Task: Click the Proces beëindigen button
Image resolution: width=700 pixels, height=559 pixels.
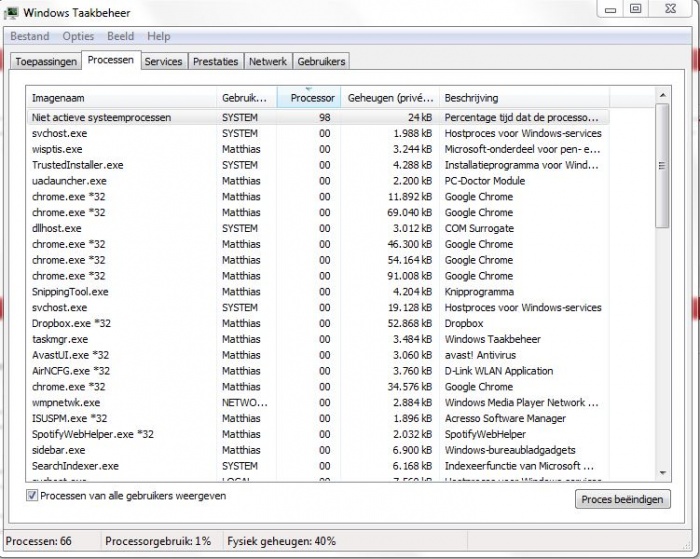Action: pyautogui.click(x=622, y=499)
